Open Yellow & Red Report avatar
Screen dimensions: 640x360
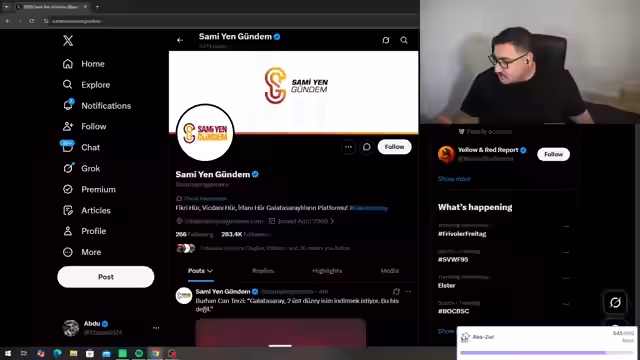coord(446,154)
